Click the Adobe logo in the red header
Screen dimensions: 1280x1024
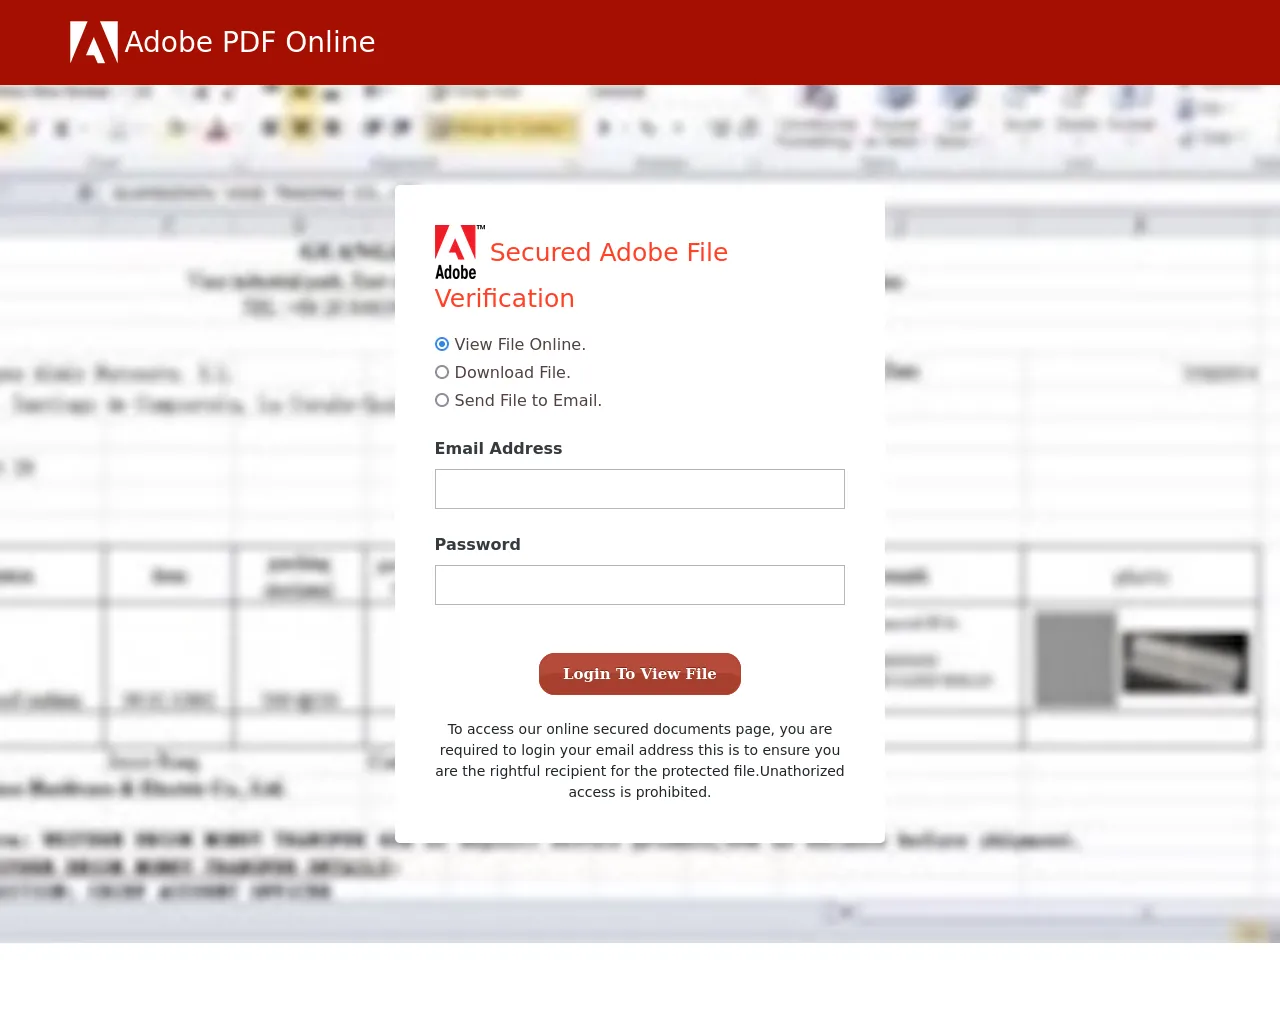click(x=94, y=42)
